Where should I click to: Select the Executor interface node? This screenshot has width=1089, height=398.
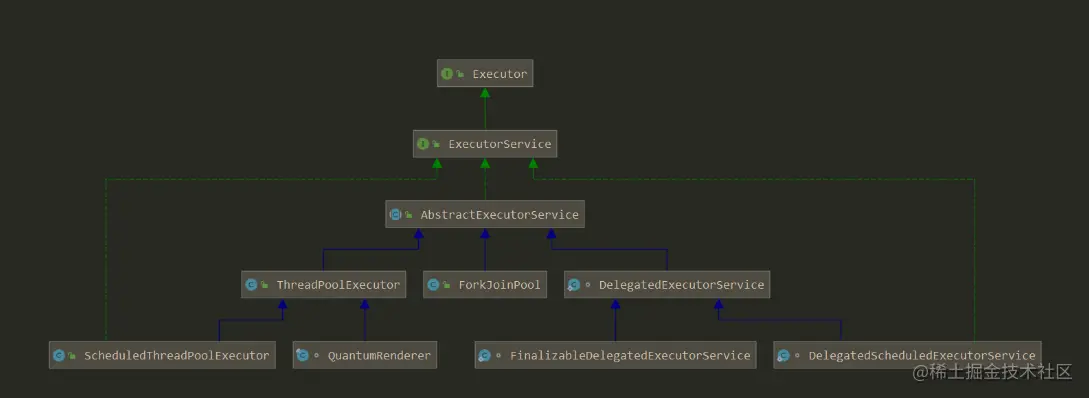pos(485,73)
